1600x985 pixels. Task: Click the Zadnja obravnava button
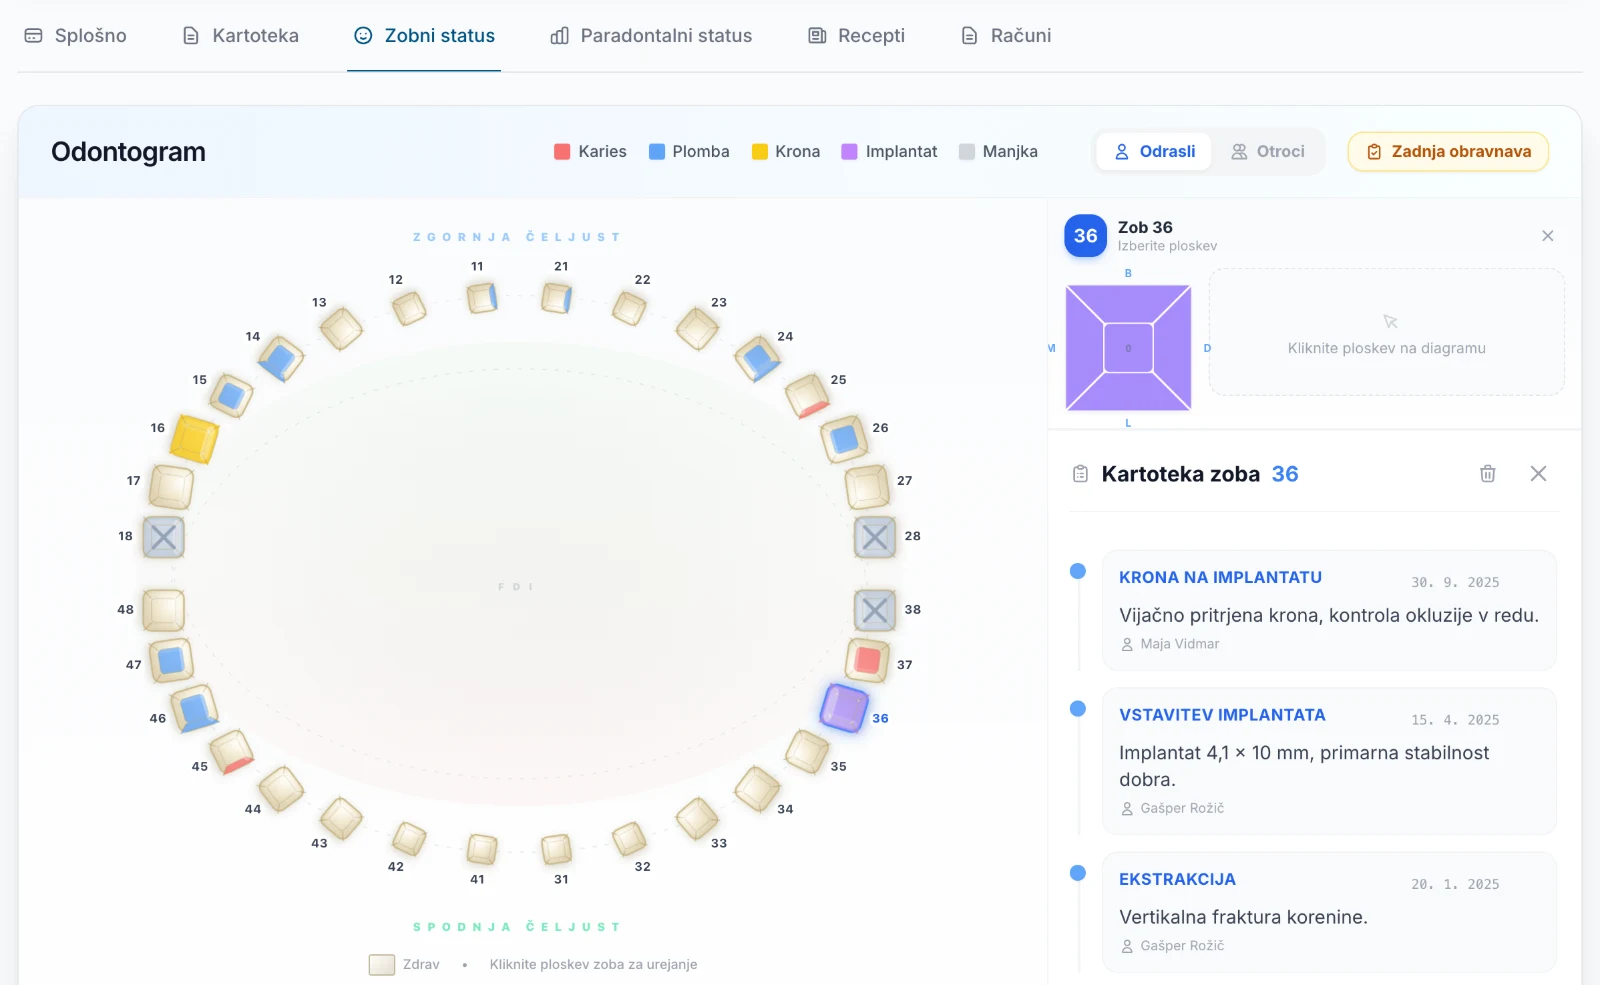(1448, 152)
